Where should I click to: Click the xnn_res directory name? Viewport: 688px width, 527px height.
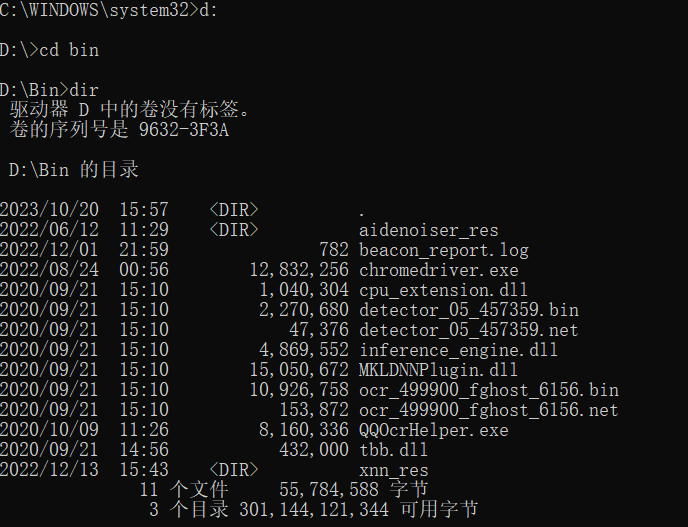click(394, 470)
